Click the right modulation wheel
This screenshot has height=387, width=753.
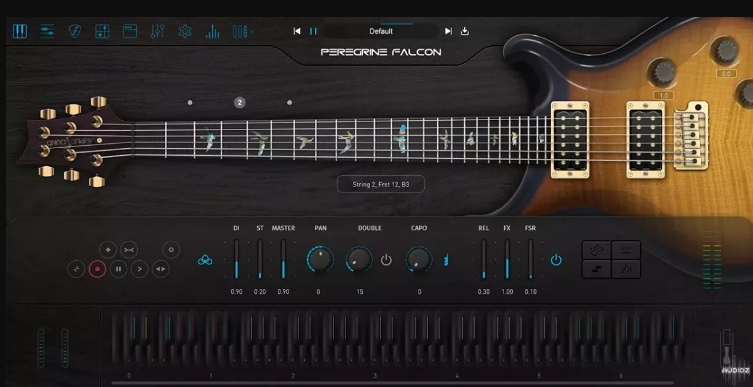point(64,348)
